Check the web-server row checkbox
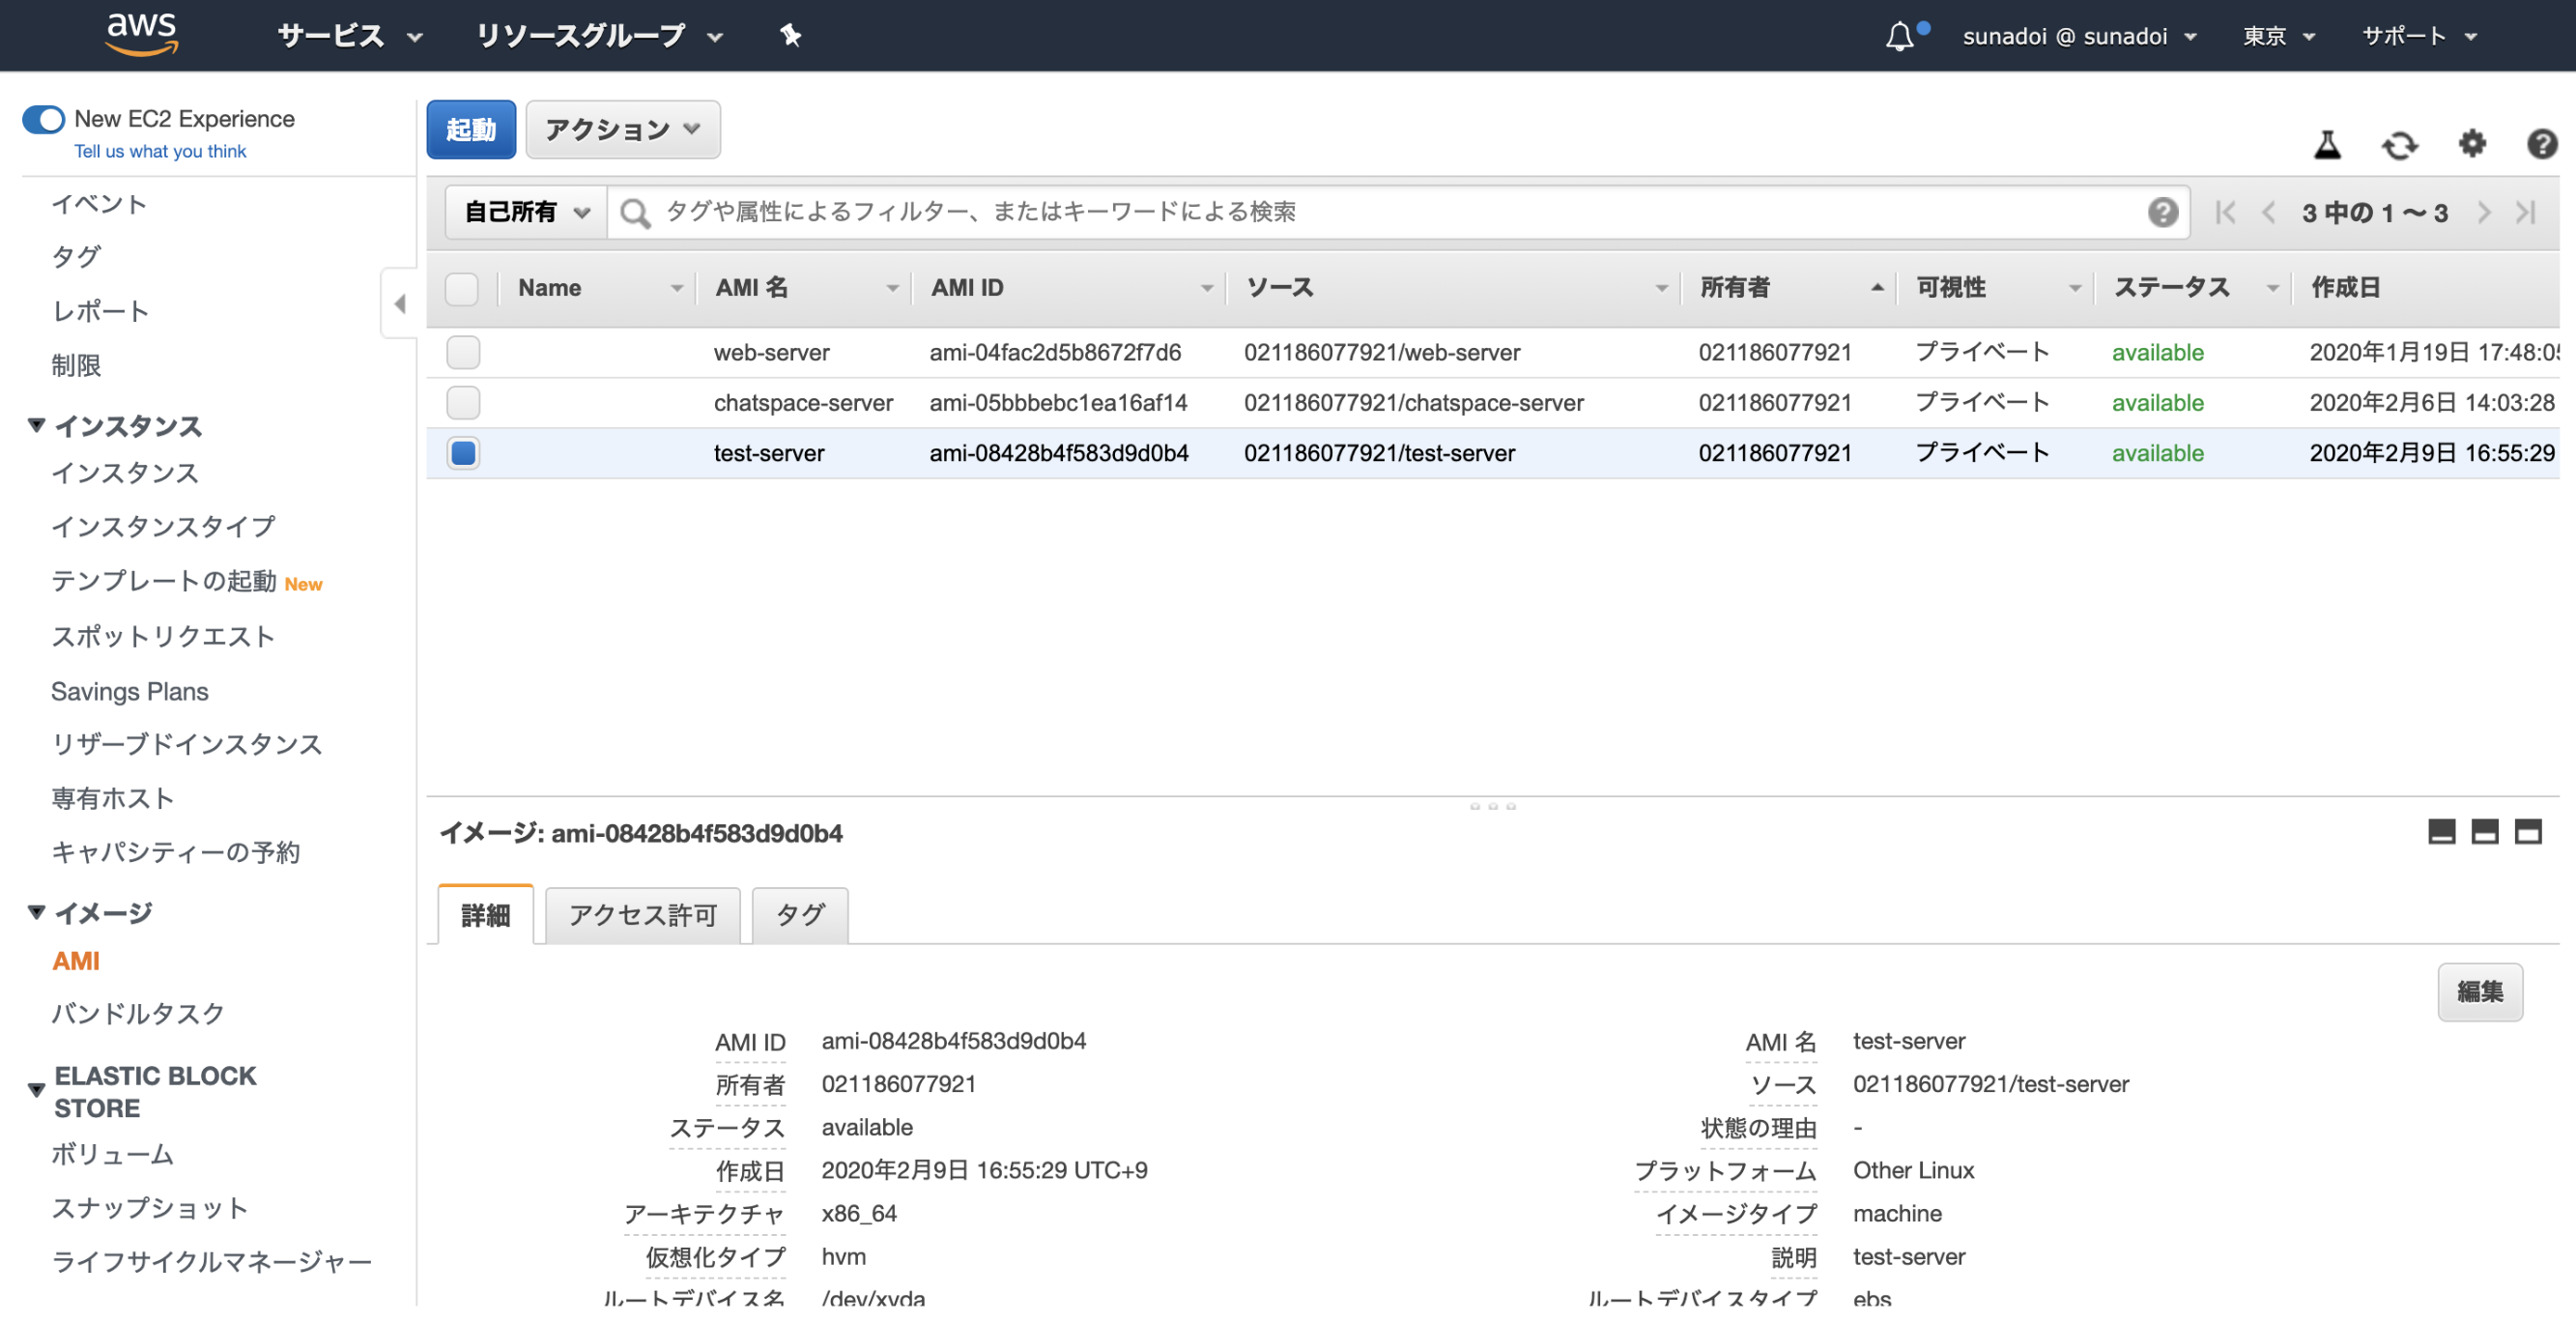 tap(463, 352)
